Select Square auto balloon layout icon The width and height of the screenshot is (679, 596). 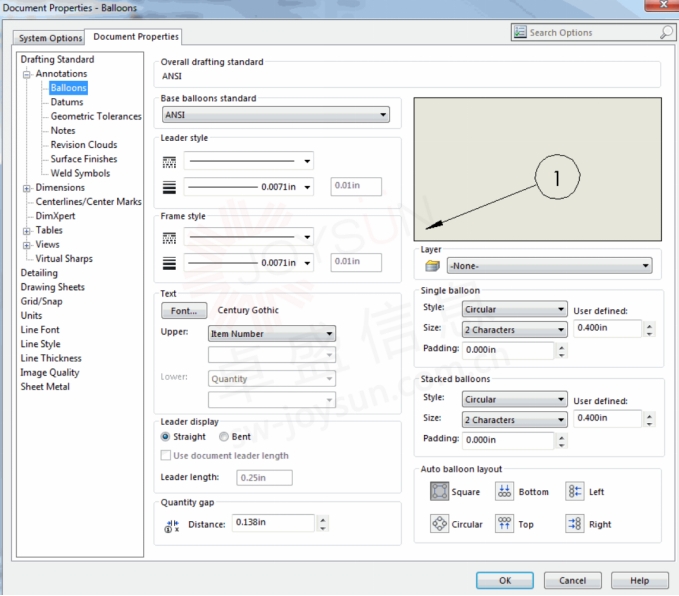[x=439, y=491]
